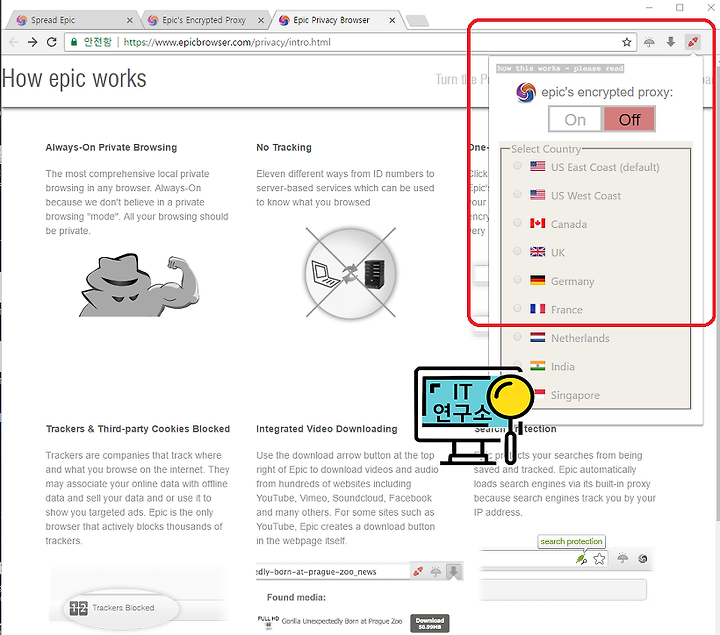Click the address bar URL
The width and height of the screenshot is (720, 635).
(x=227, y=42)
